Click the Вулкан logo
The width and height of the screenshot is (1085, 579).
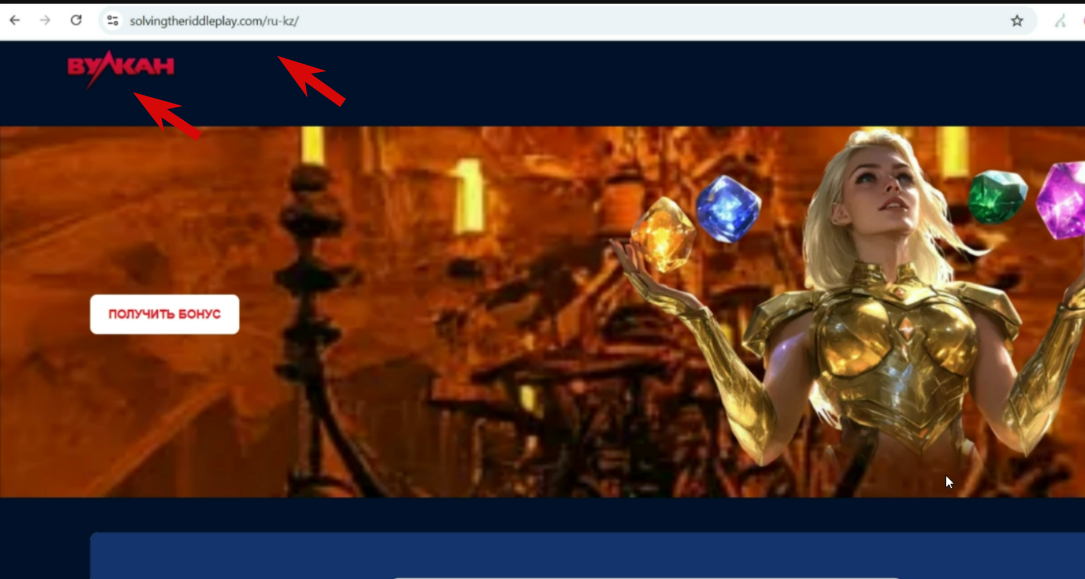pos(121,69)
